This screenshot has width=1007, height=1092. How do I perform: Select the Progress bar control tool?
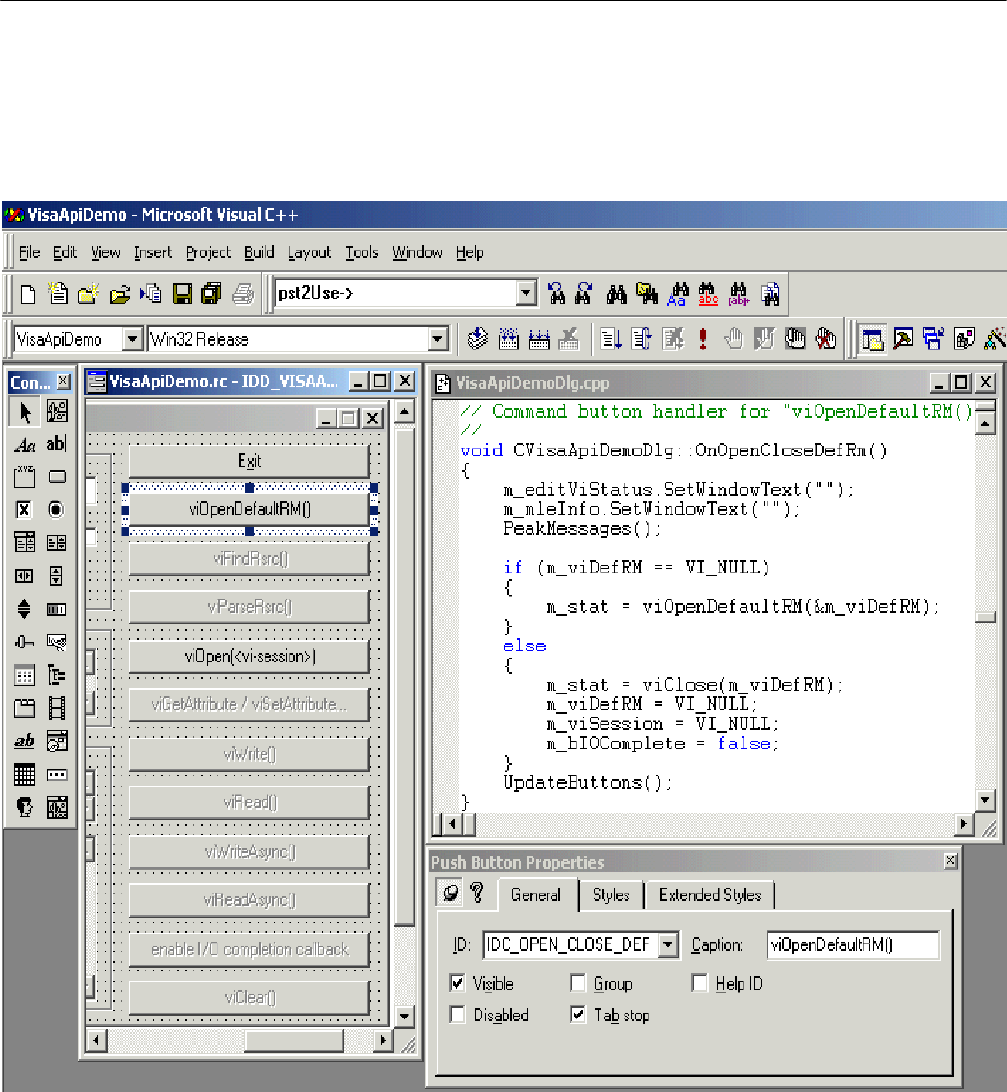point(56,609)
